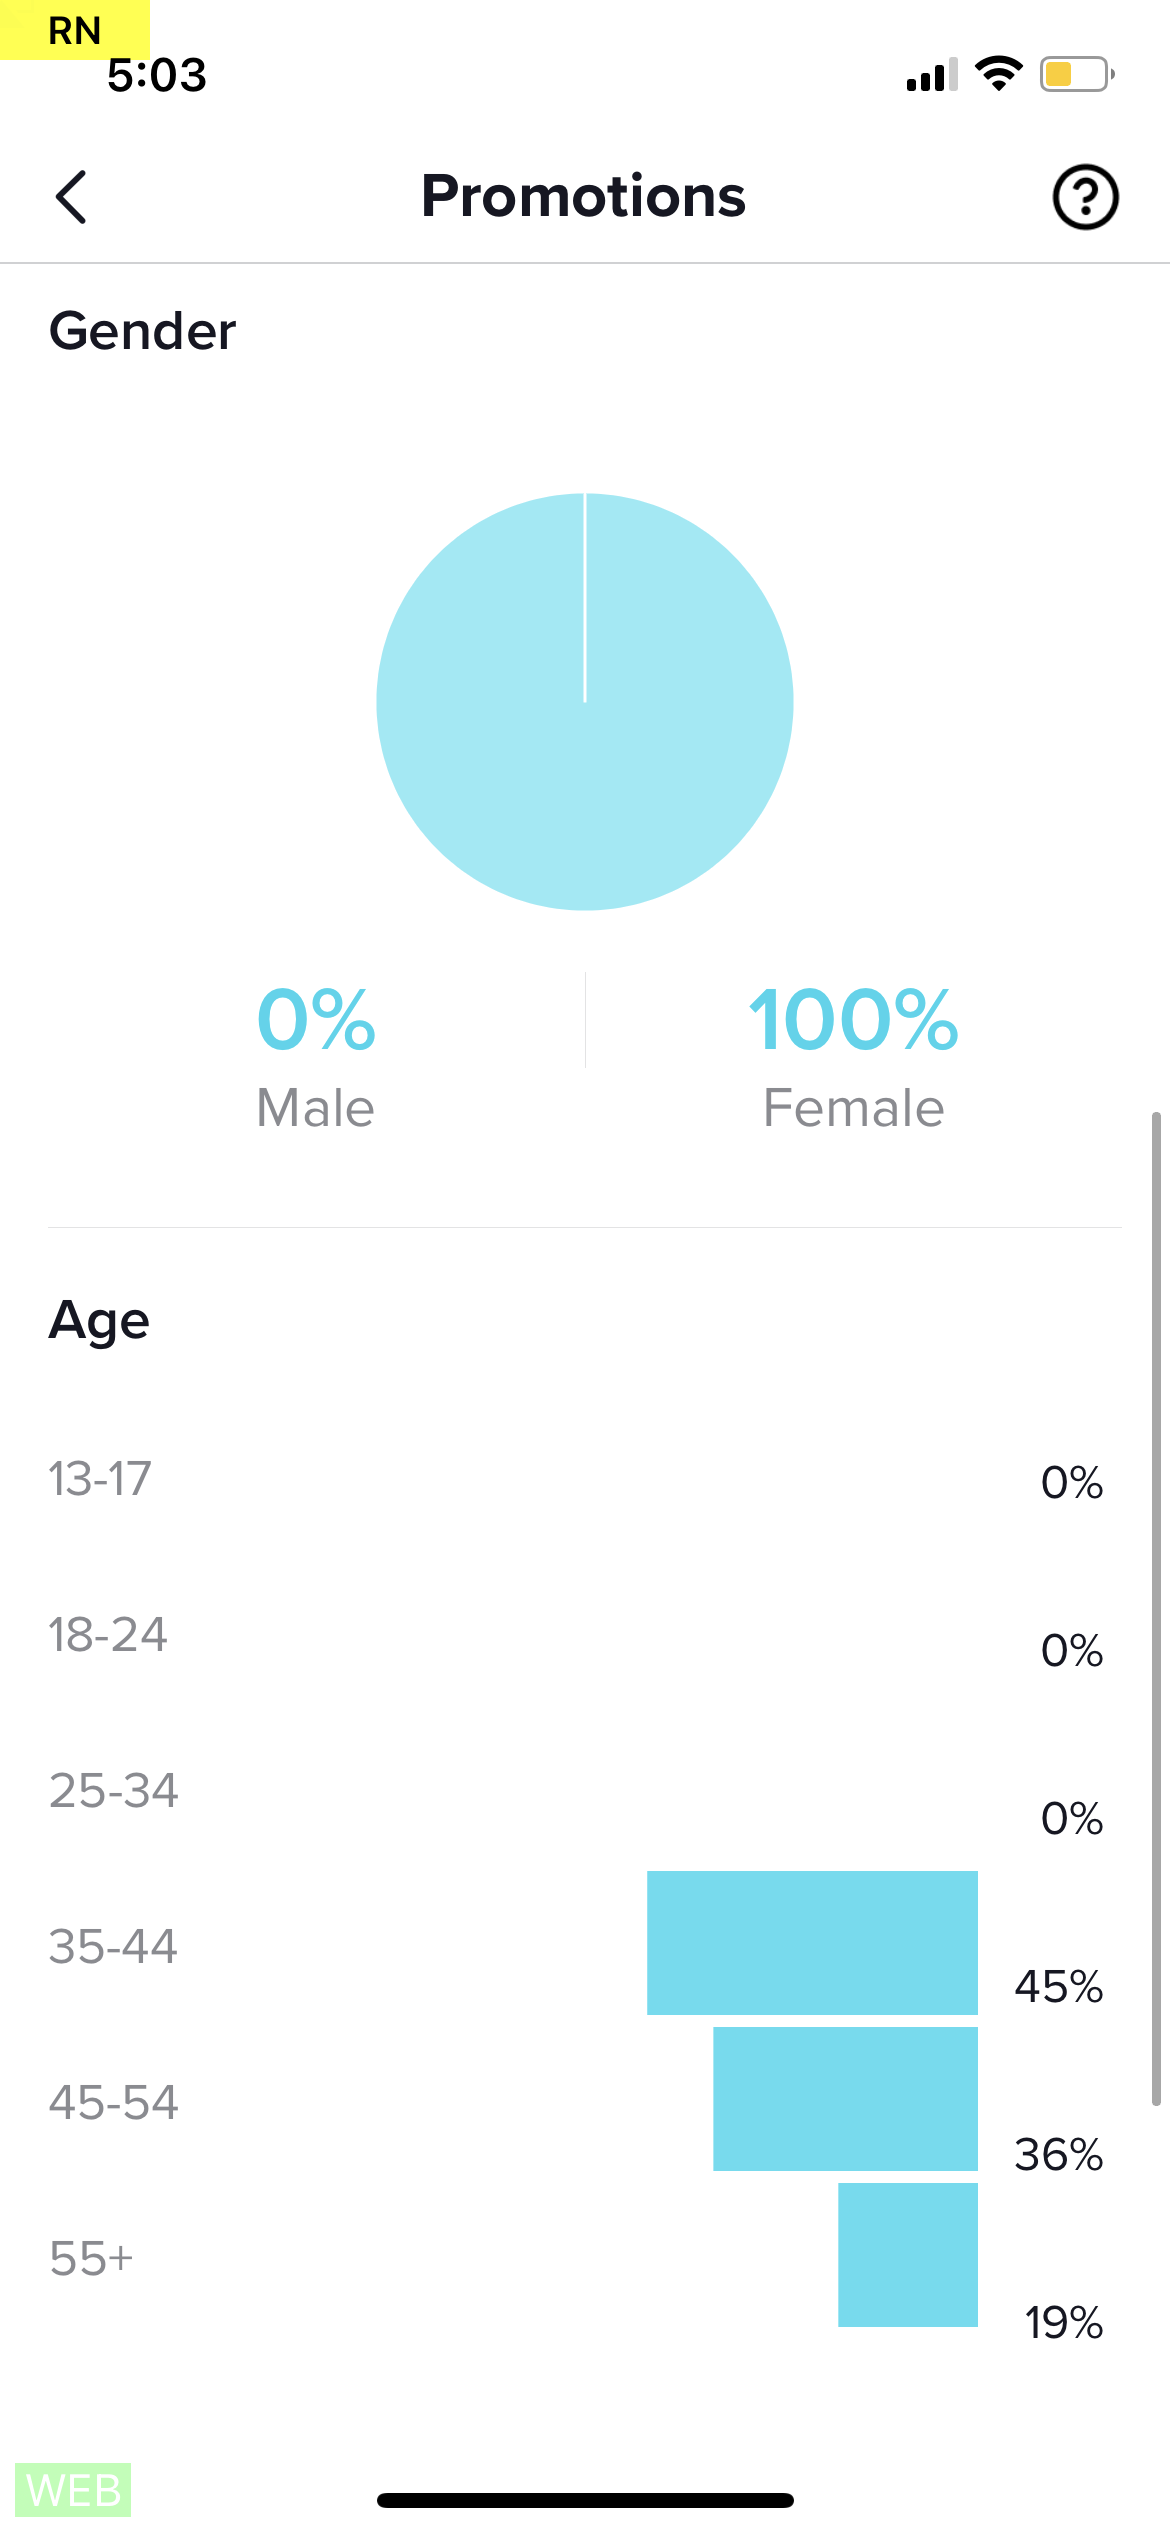Viewport: 1170px width, 2532px height.
Task: Tap the 25-34 age row label
Action: 114,1790
